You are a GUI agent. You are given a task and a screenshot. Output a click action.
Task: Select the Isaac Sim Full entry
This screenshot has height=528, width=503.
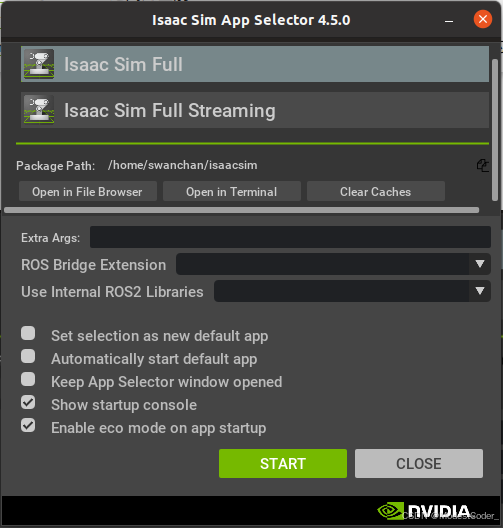click(x=255, y=64)
